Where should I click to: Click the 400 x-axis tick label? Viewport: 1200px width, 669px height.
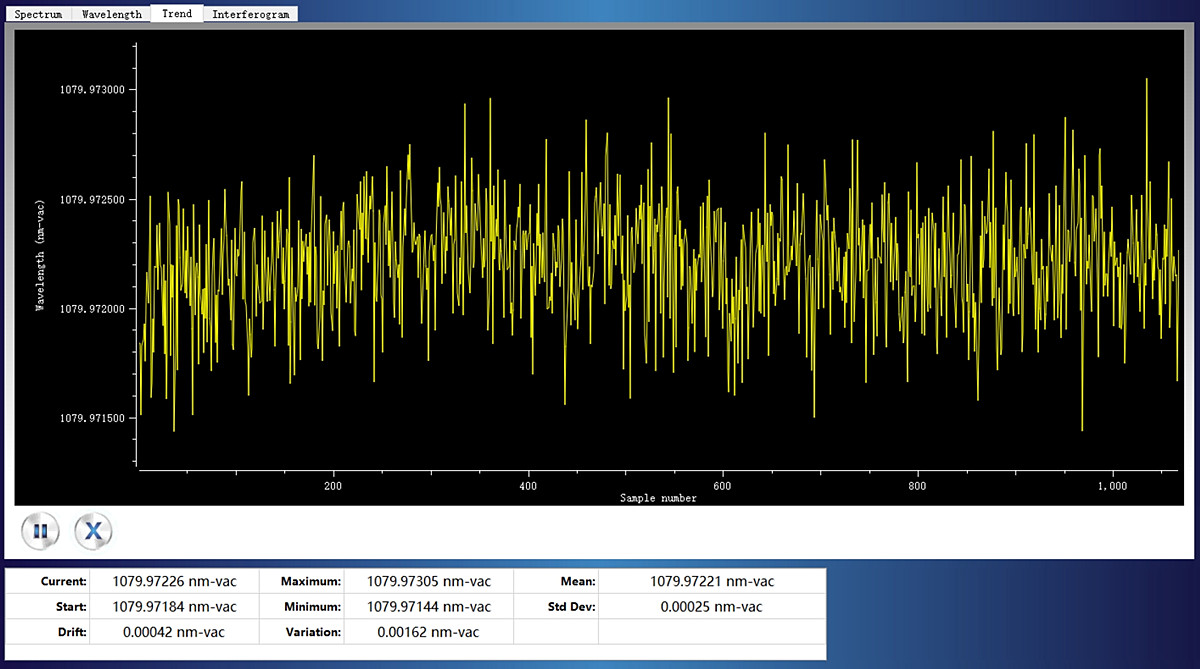(528, 486)
